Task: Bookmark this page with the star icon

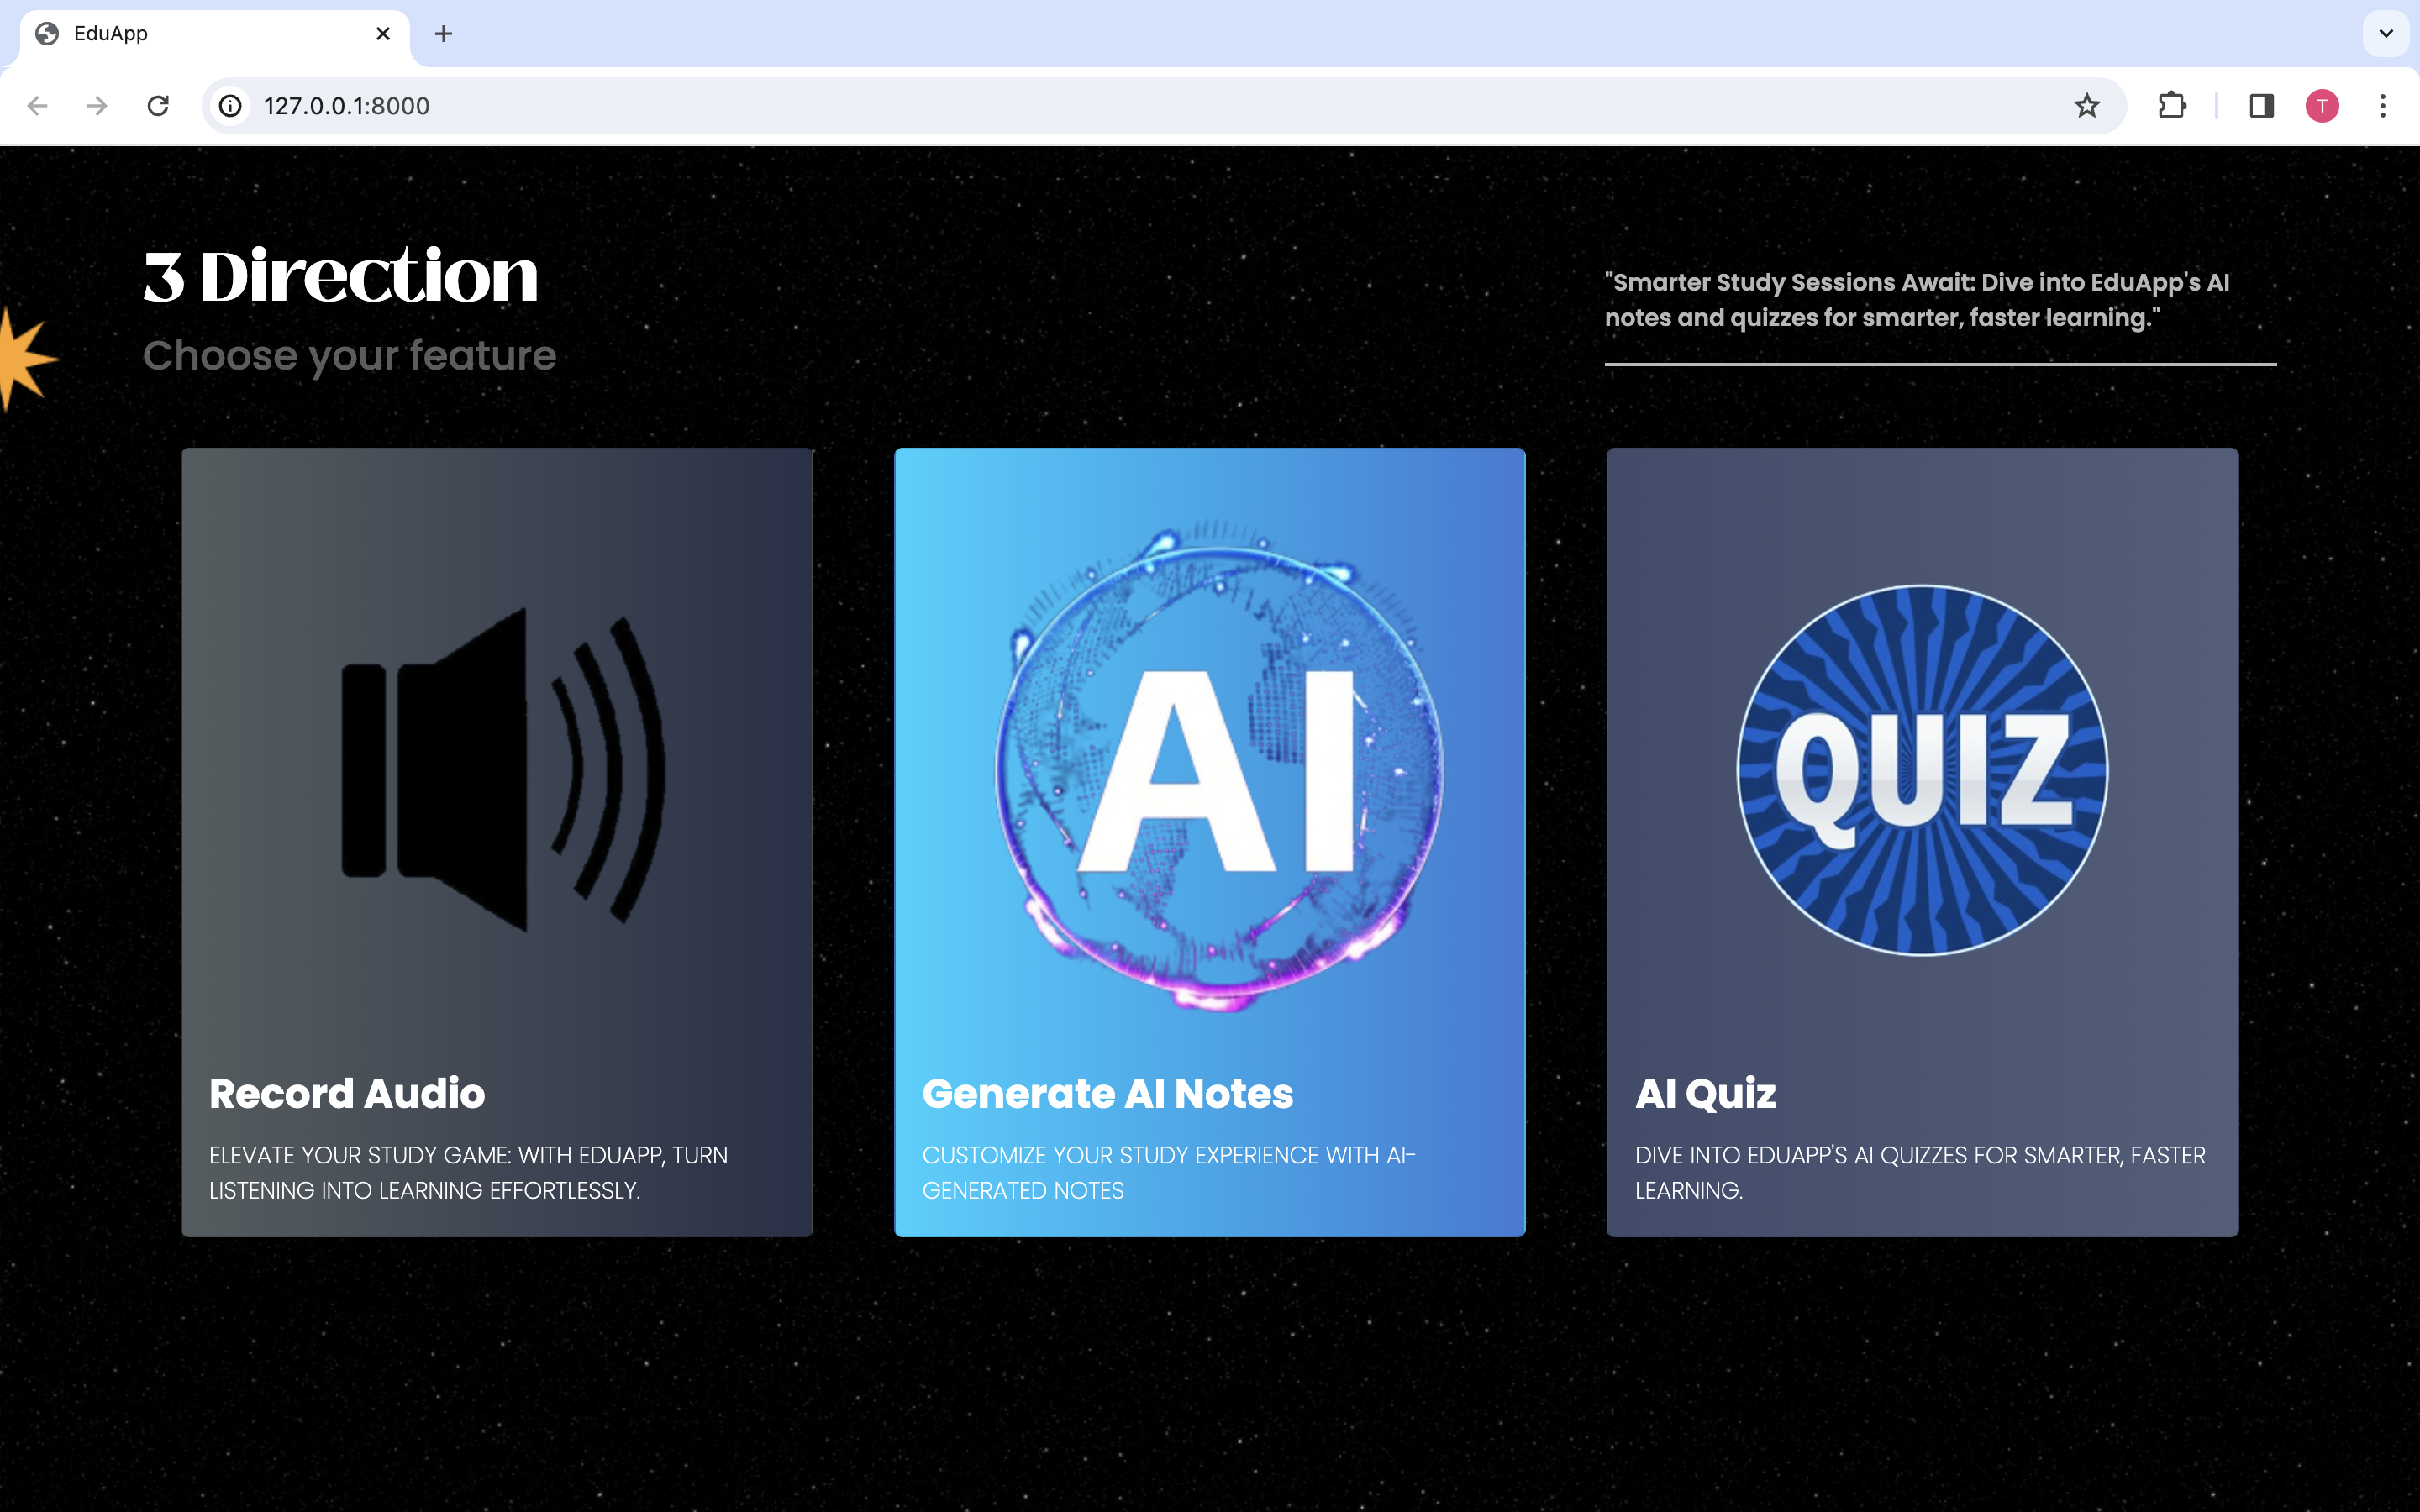Action: coord(2086,106)
